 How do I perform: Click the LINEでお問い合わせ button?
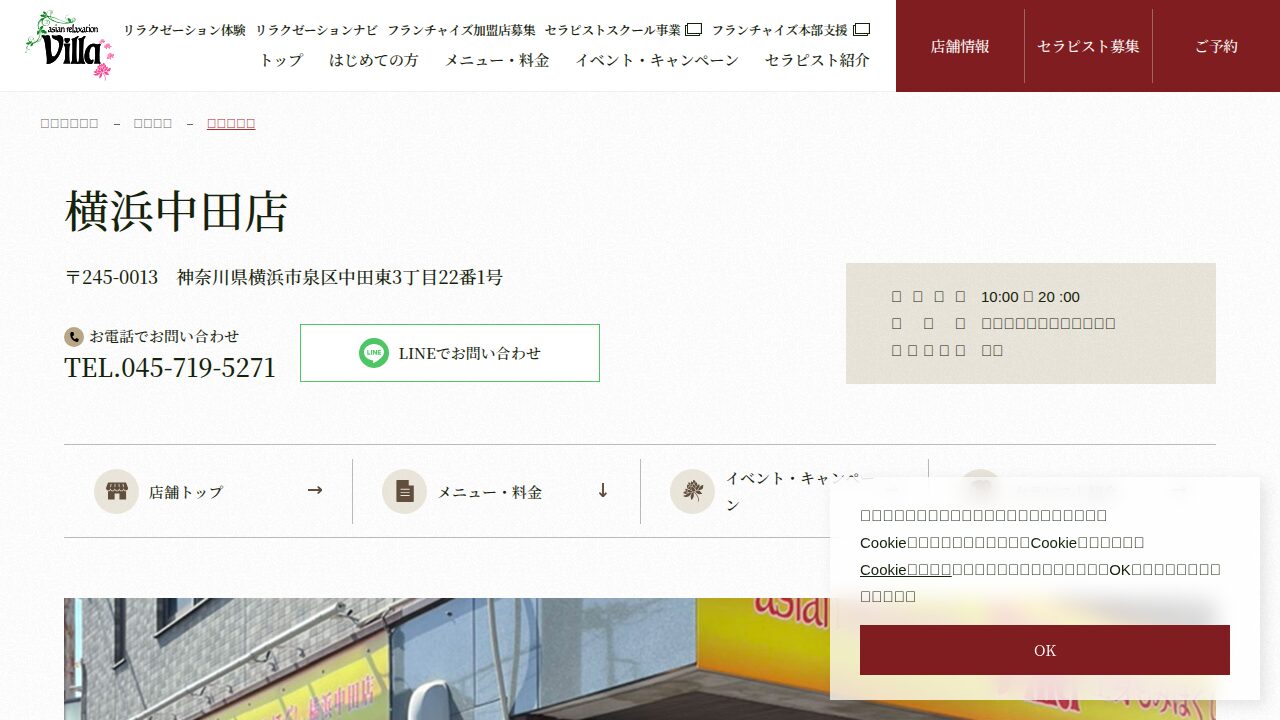click(x=450, y=353)
